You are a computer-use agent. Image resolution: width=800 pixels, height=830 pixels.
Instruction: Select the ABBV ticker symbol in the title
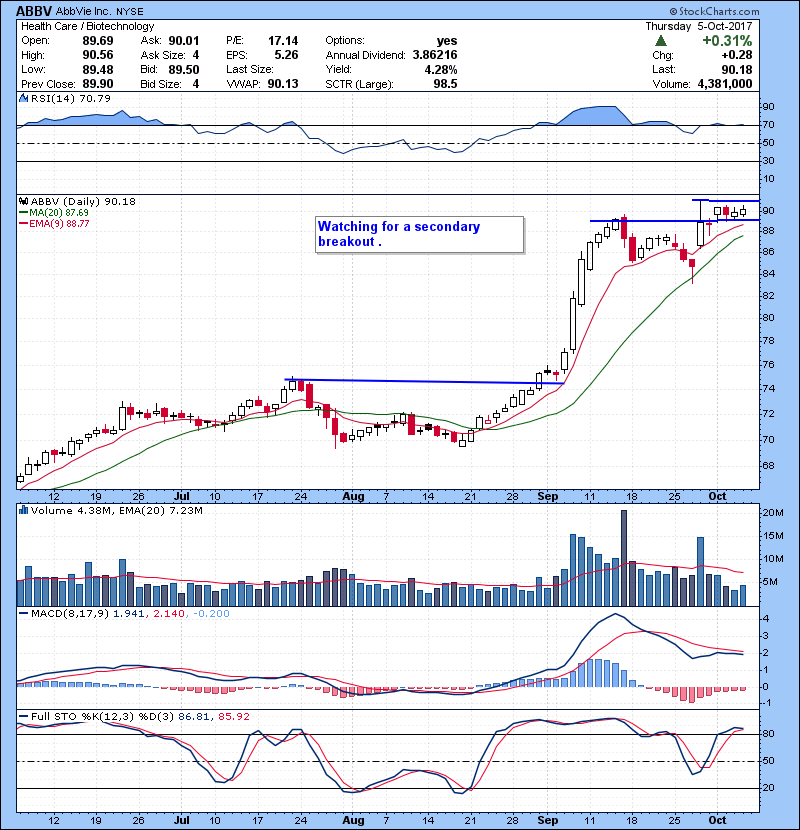(34, 11)
